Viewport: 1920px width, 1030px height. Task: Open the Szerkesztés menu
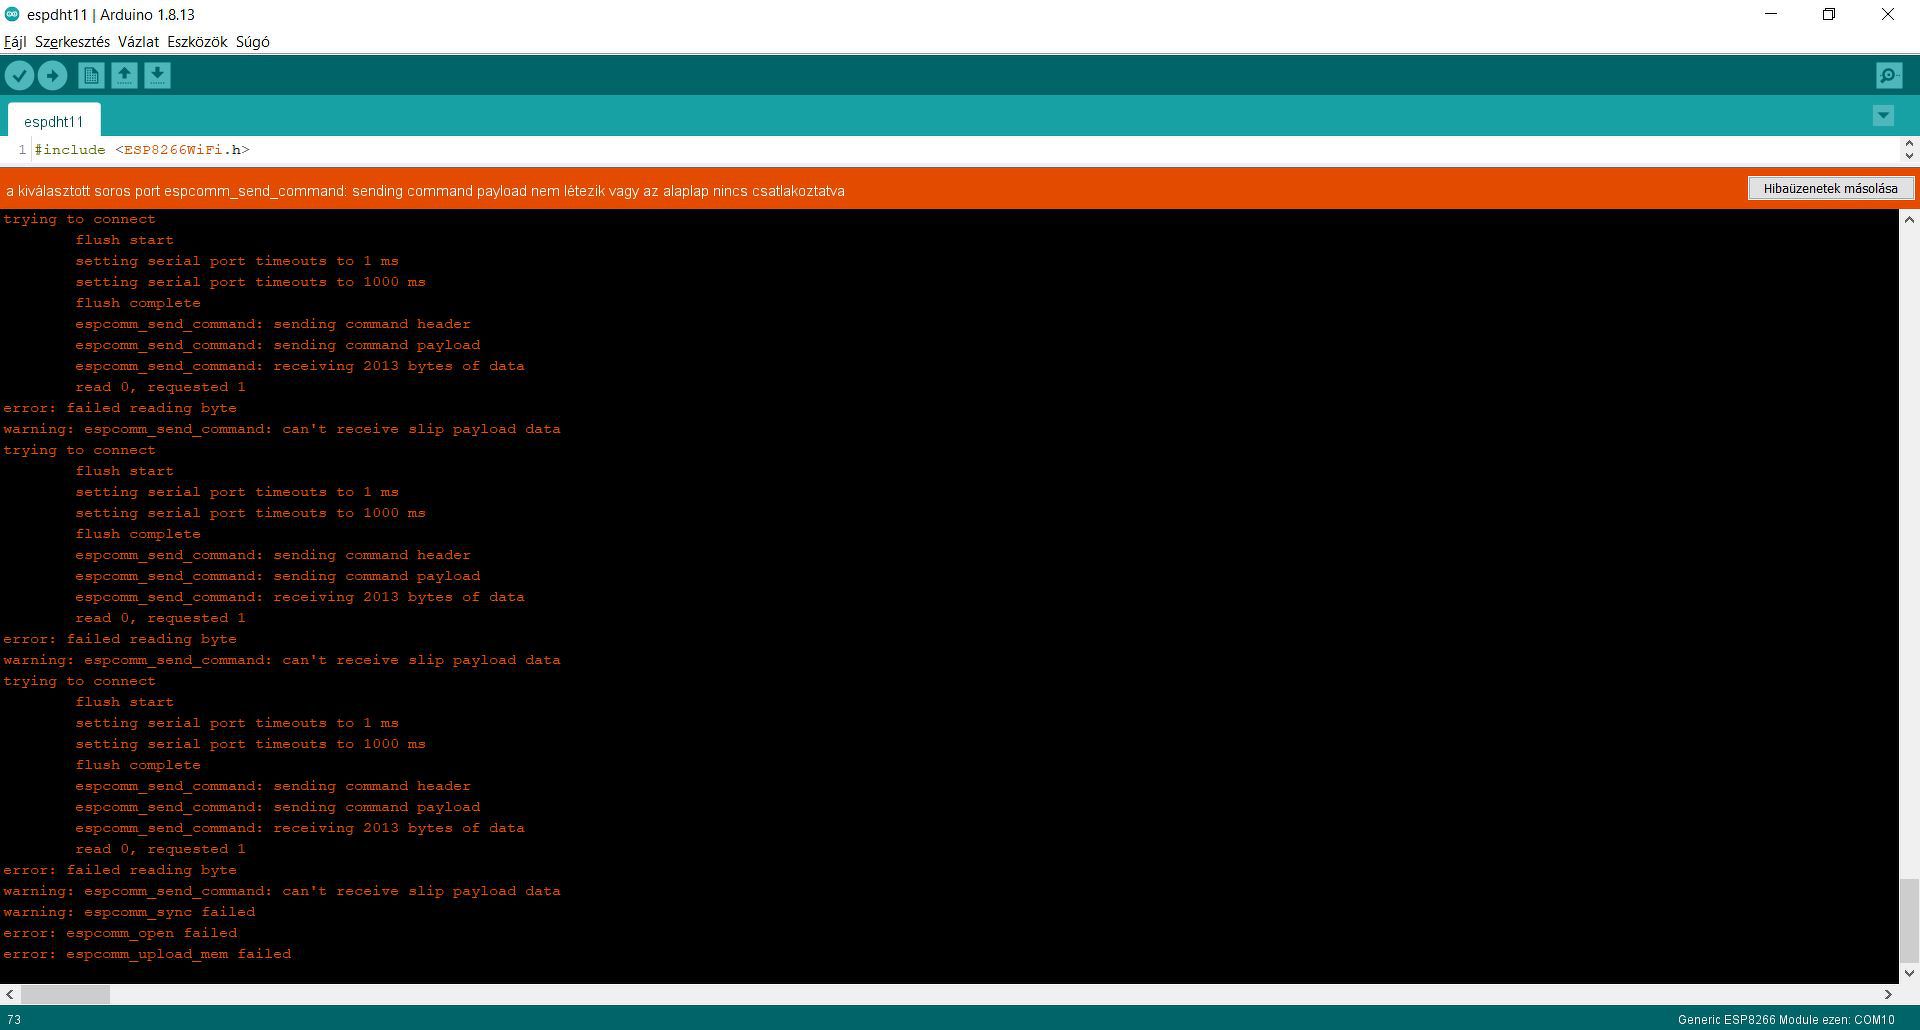tap(72, 42)
